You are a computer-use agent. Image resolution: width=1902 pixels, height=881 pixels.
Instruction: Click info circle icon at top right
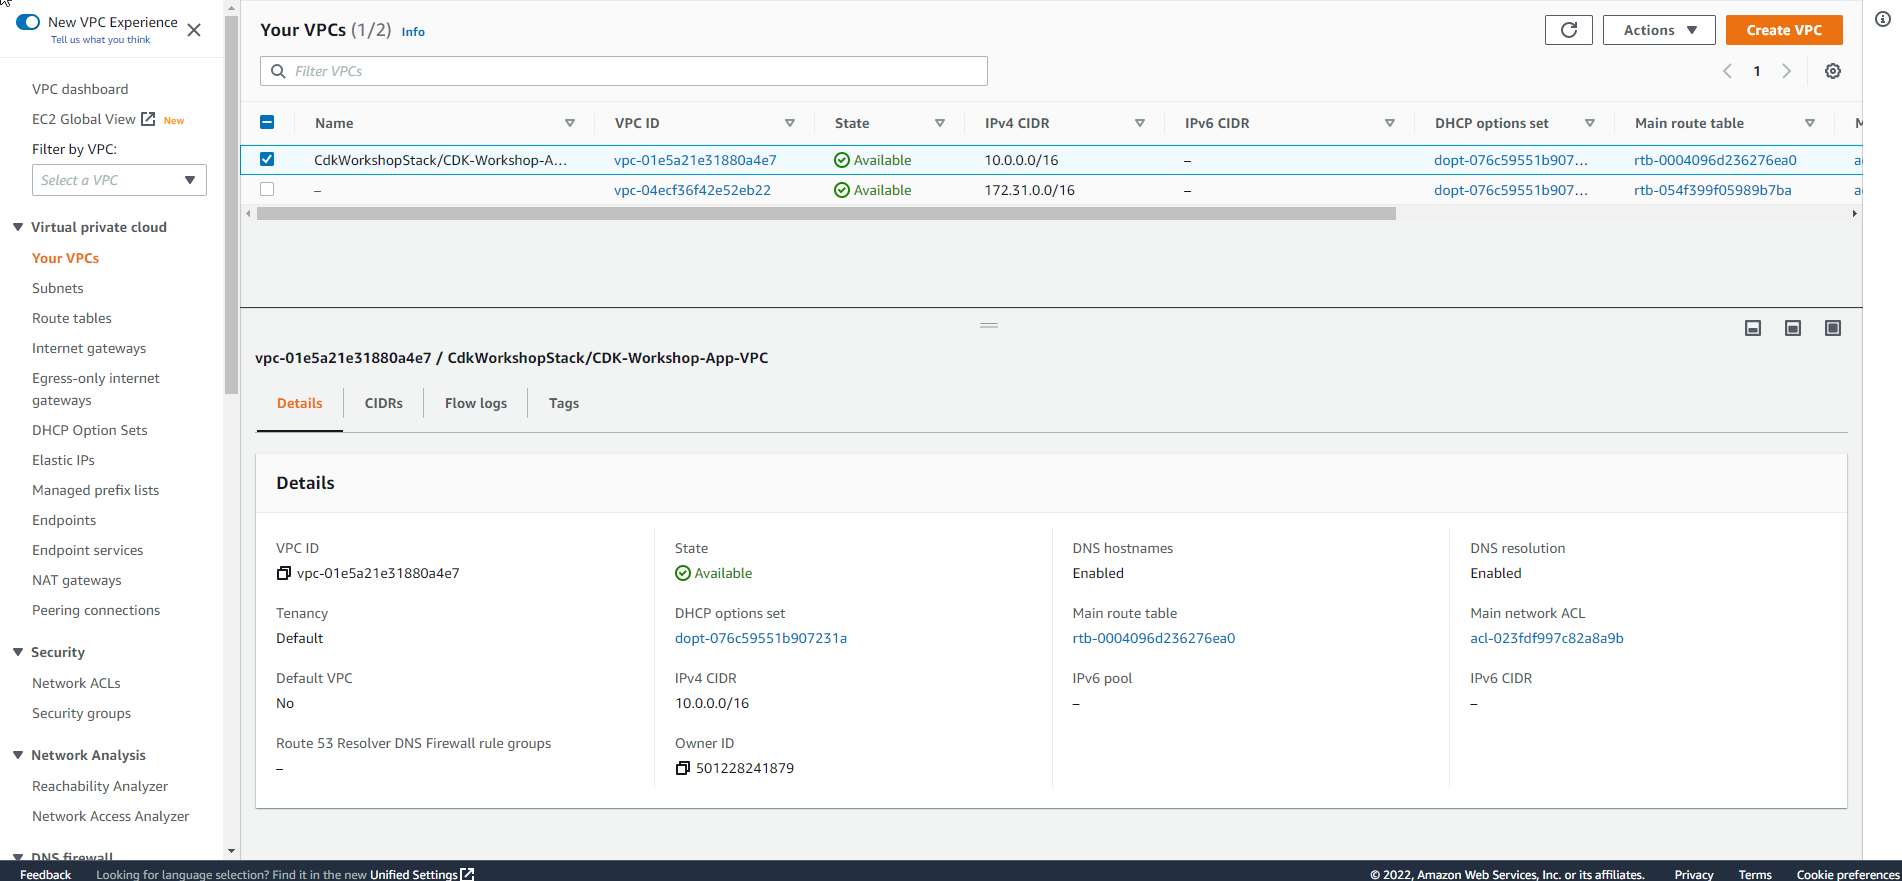tap(1882, 19)
